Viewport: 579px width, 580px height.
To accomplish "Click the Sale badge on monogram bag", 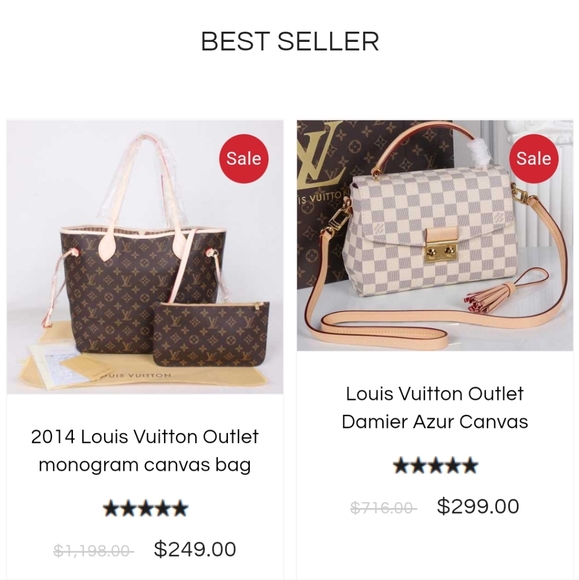I will point(244,158).
